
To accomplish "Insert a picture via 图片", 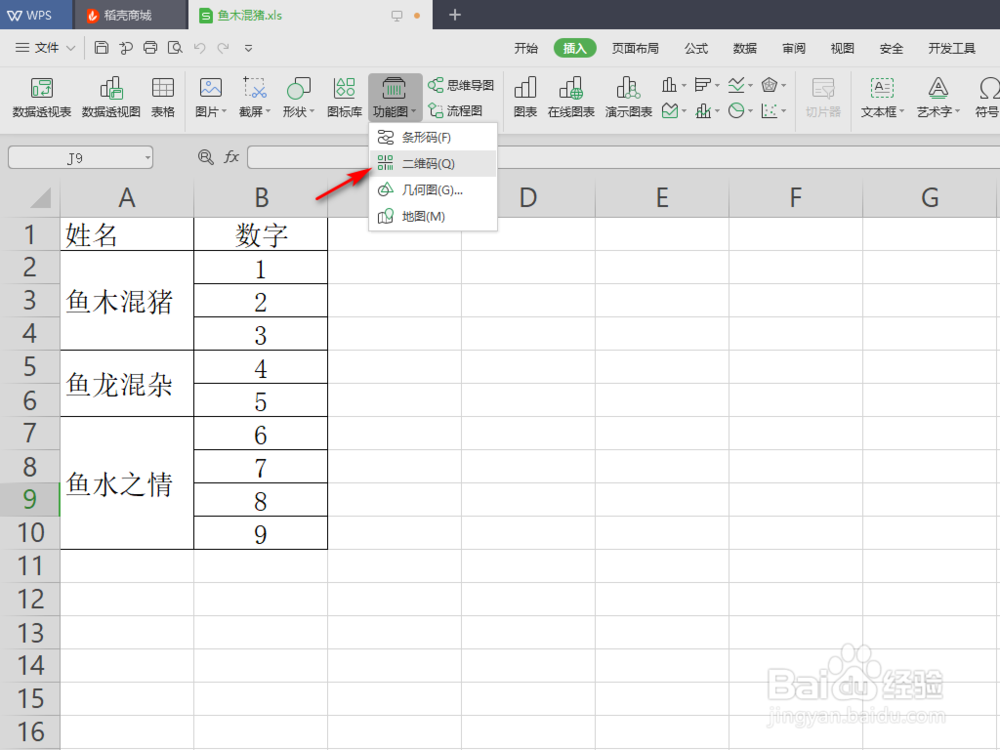I will tap(210, 97).
